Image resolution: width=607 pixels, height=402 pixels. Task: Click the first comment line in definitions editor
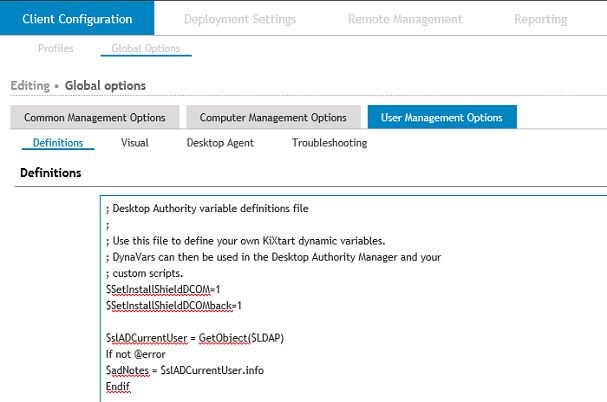[x=207, y=208]
